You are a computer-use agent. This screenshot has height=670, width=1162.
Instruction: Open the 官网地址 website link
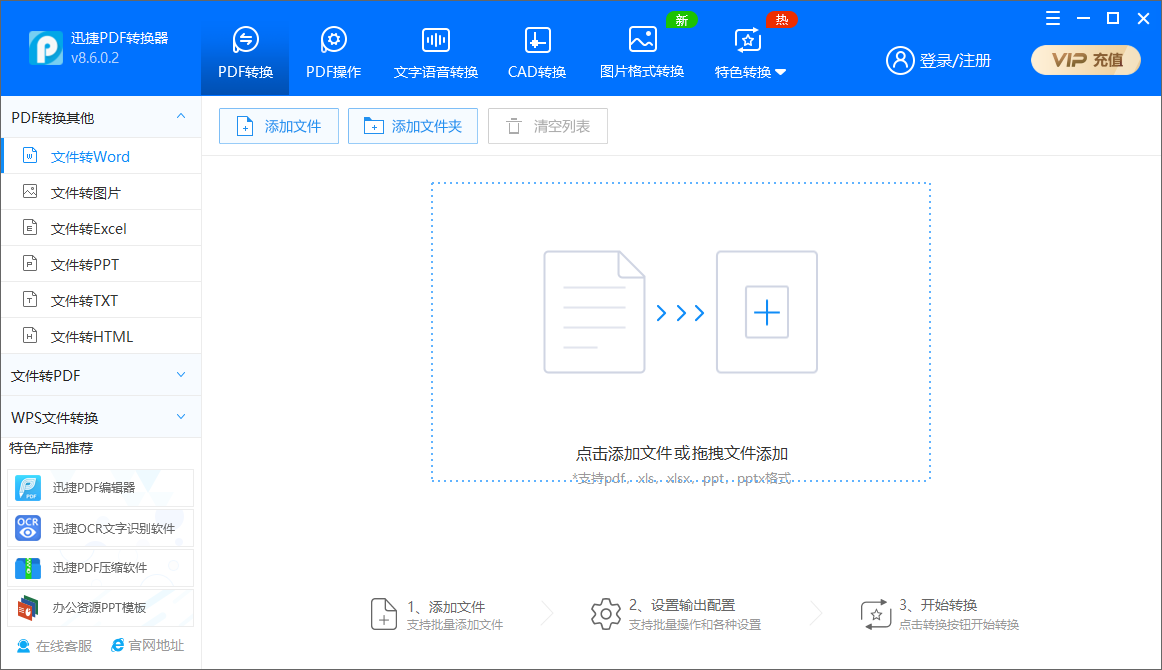147,645
